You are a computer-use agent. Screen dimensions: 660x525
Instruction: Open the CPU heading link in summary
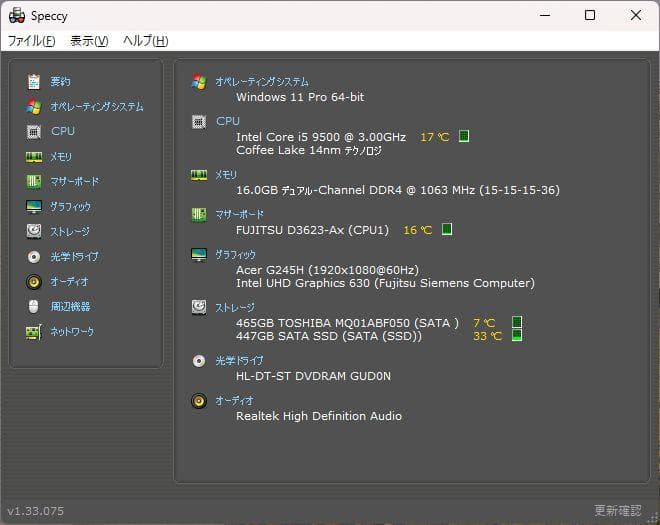pyautogui.click(x=228, y=121)
